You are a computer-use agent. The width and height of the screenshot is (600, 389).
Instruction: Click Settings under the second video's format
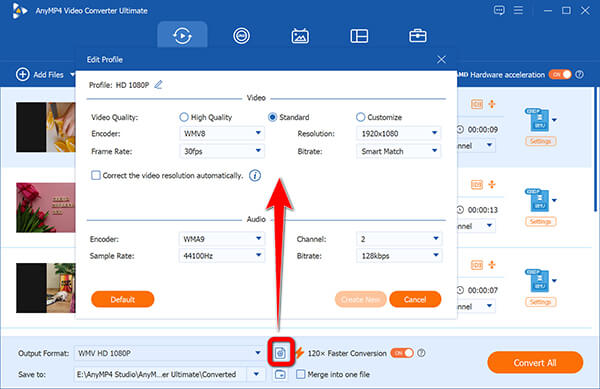[x=540, y=221]
